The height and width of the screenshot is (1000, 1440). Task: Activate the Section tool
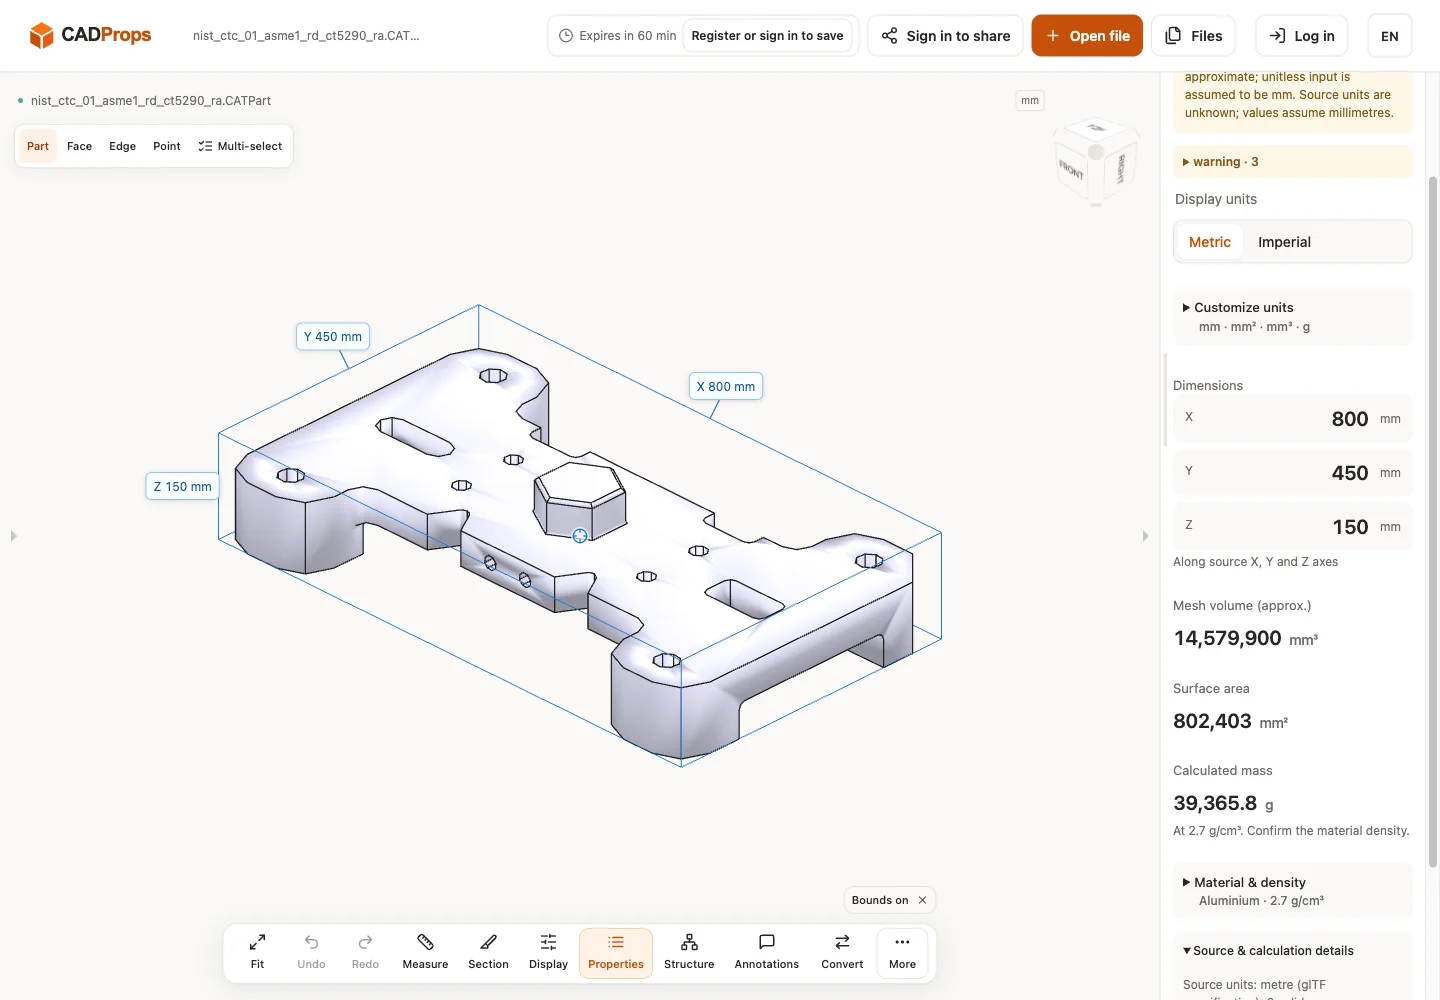click(488, 953)
